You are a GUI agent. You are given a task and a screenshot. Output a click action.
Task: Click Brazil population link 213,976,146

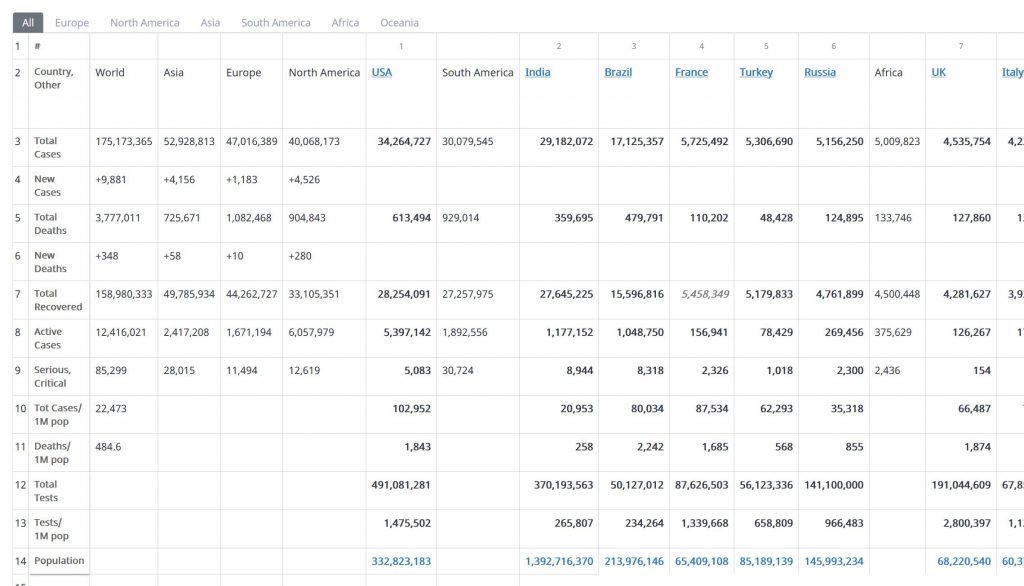tap(634, 561)
